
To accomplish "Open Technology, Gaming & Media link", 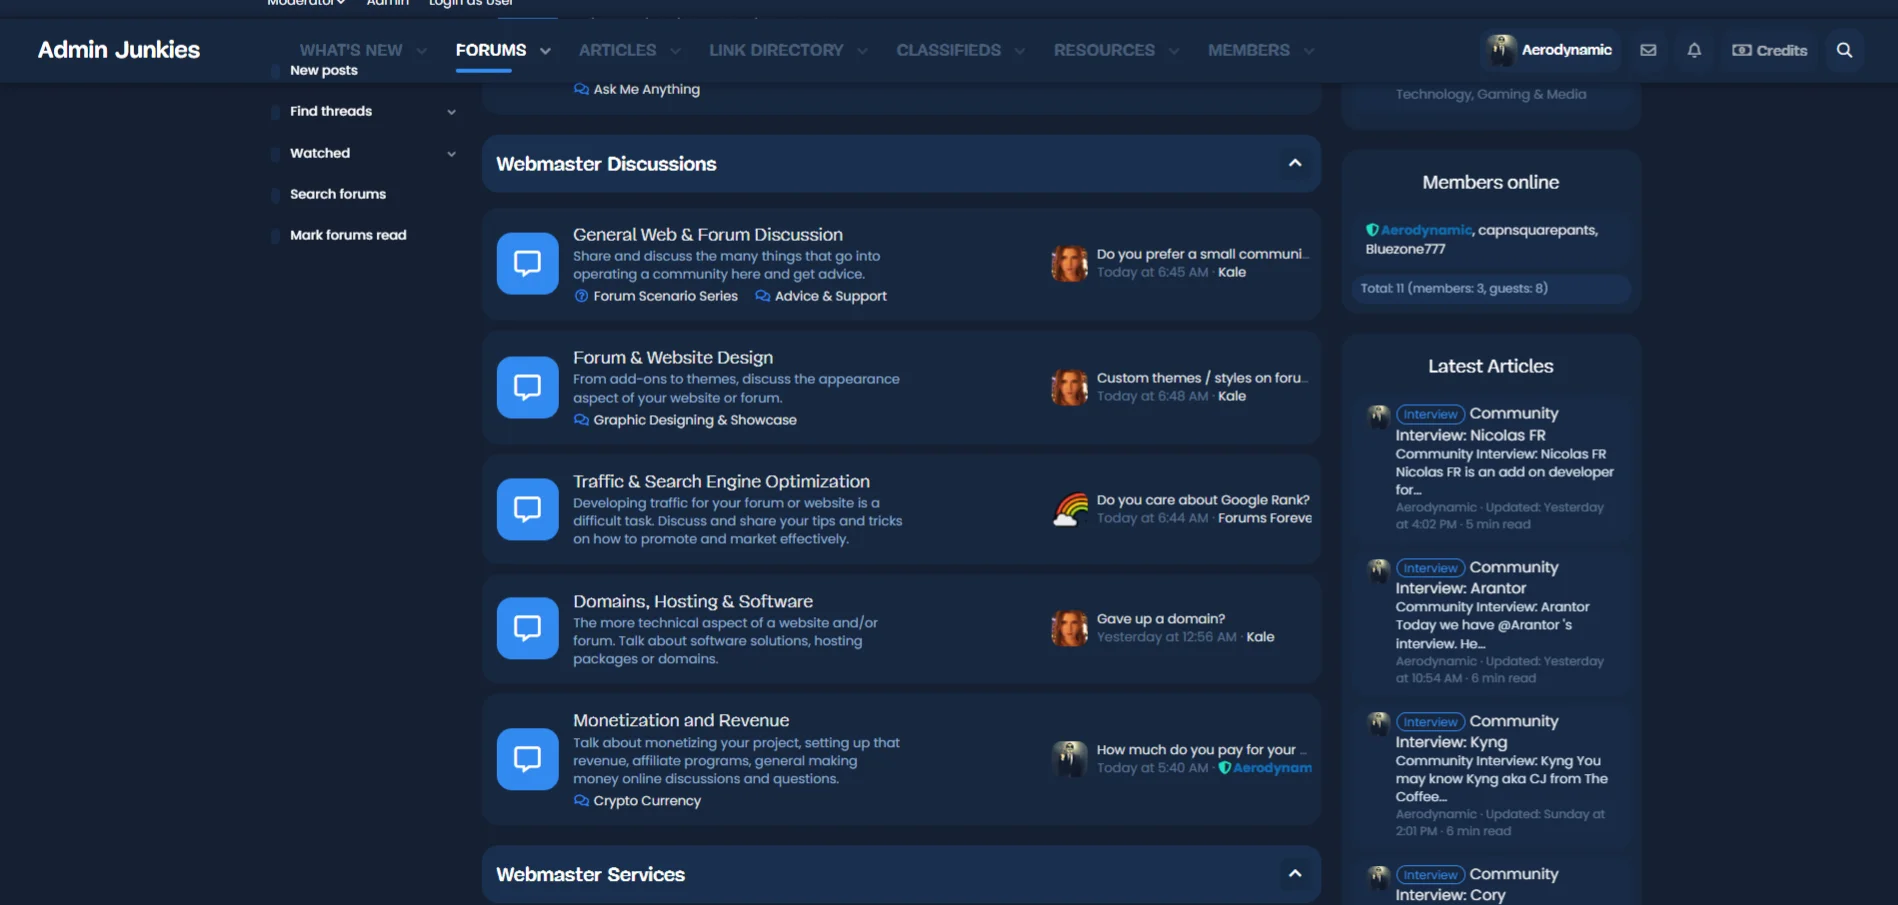I will 1490,94.
